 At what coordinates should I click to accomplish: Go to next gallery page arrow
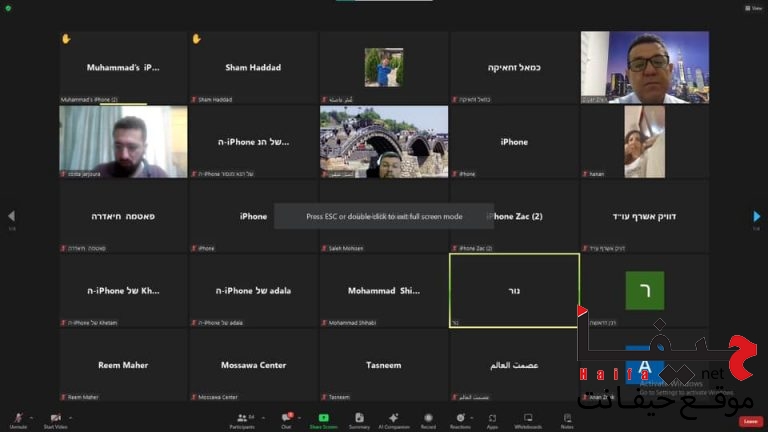pyautogui.click(x=756, y=216)
